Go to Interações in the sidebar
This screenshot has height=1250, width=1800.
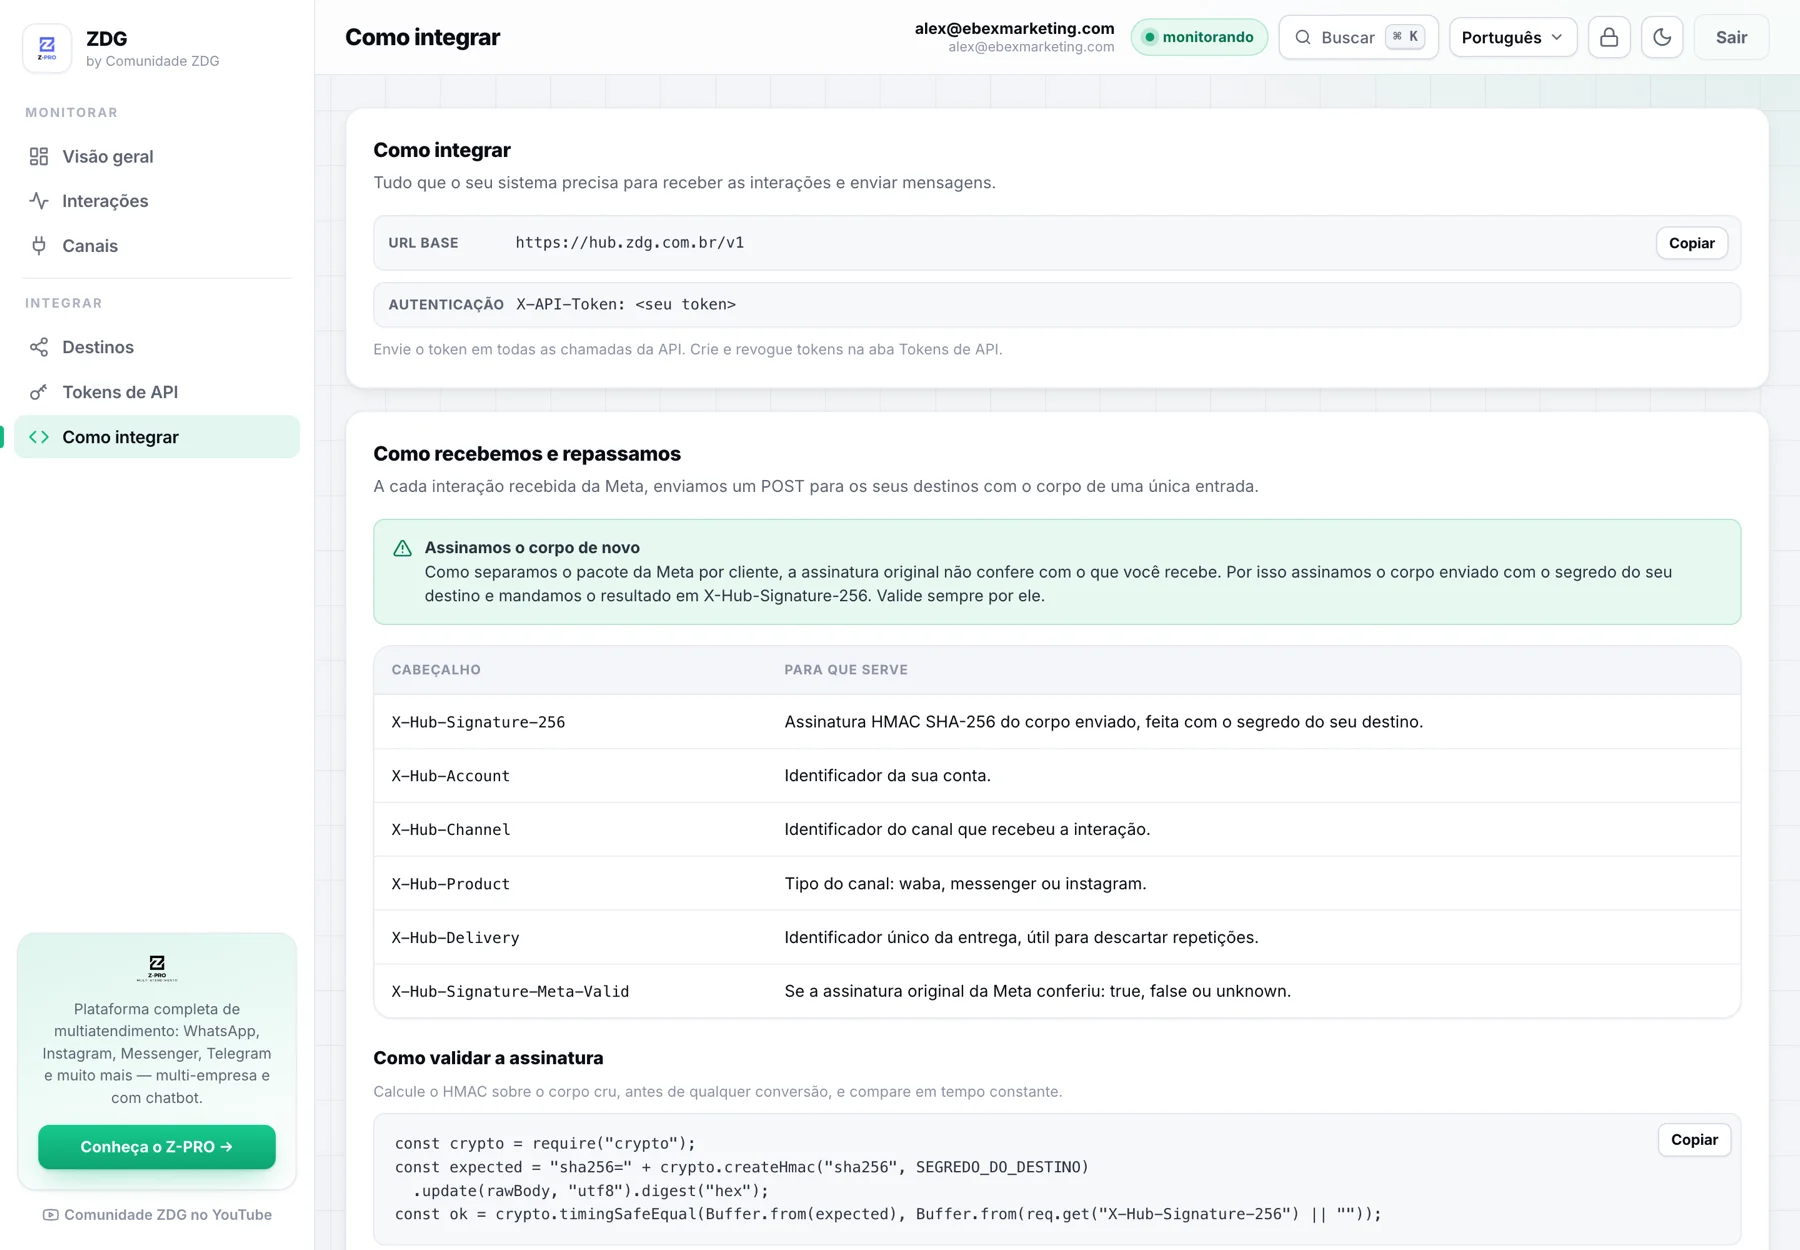(x=157, y=201)
